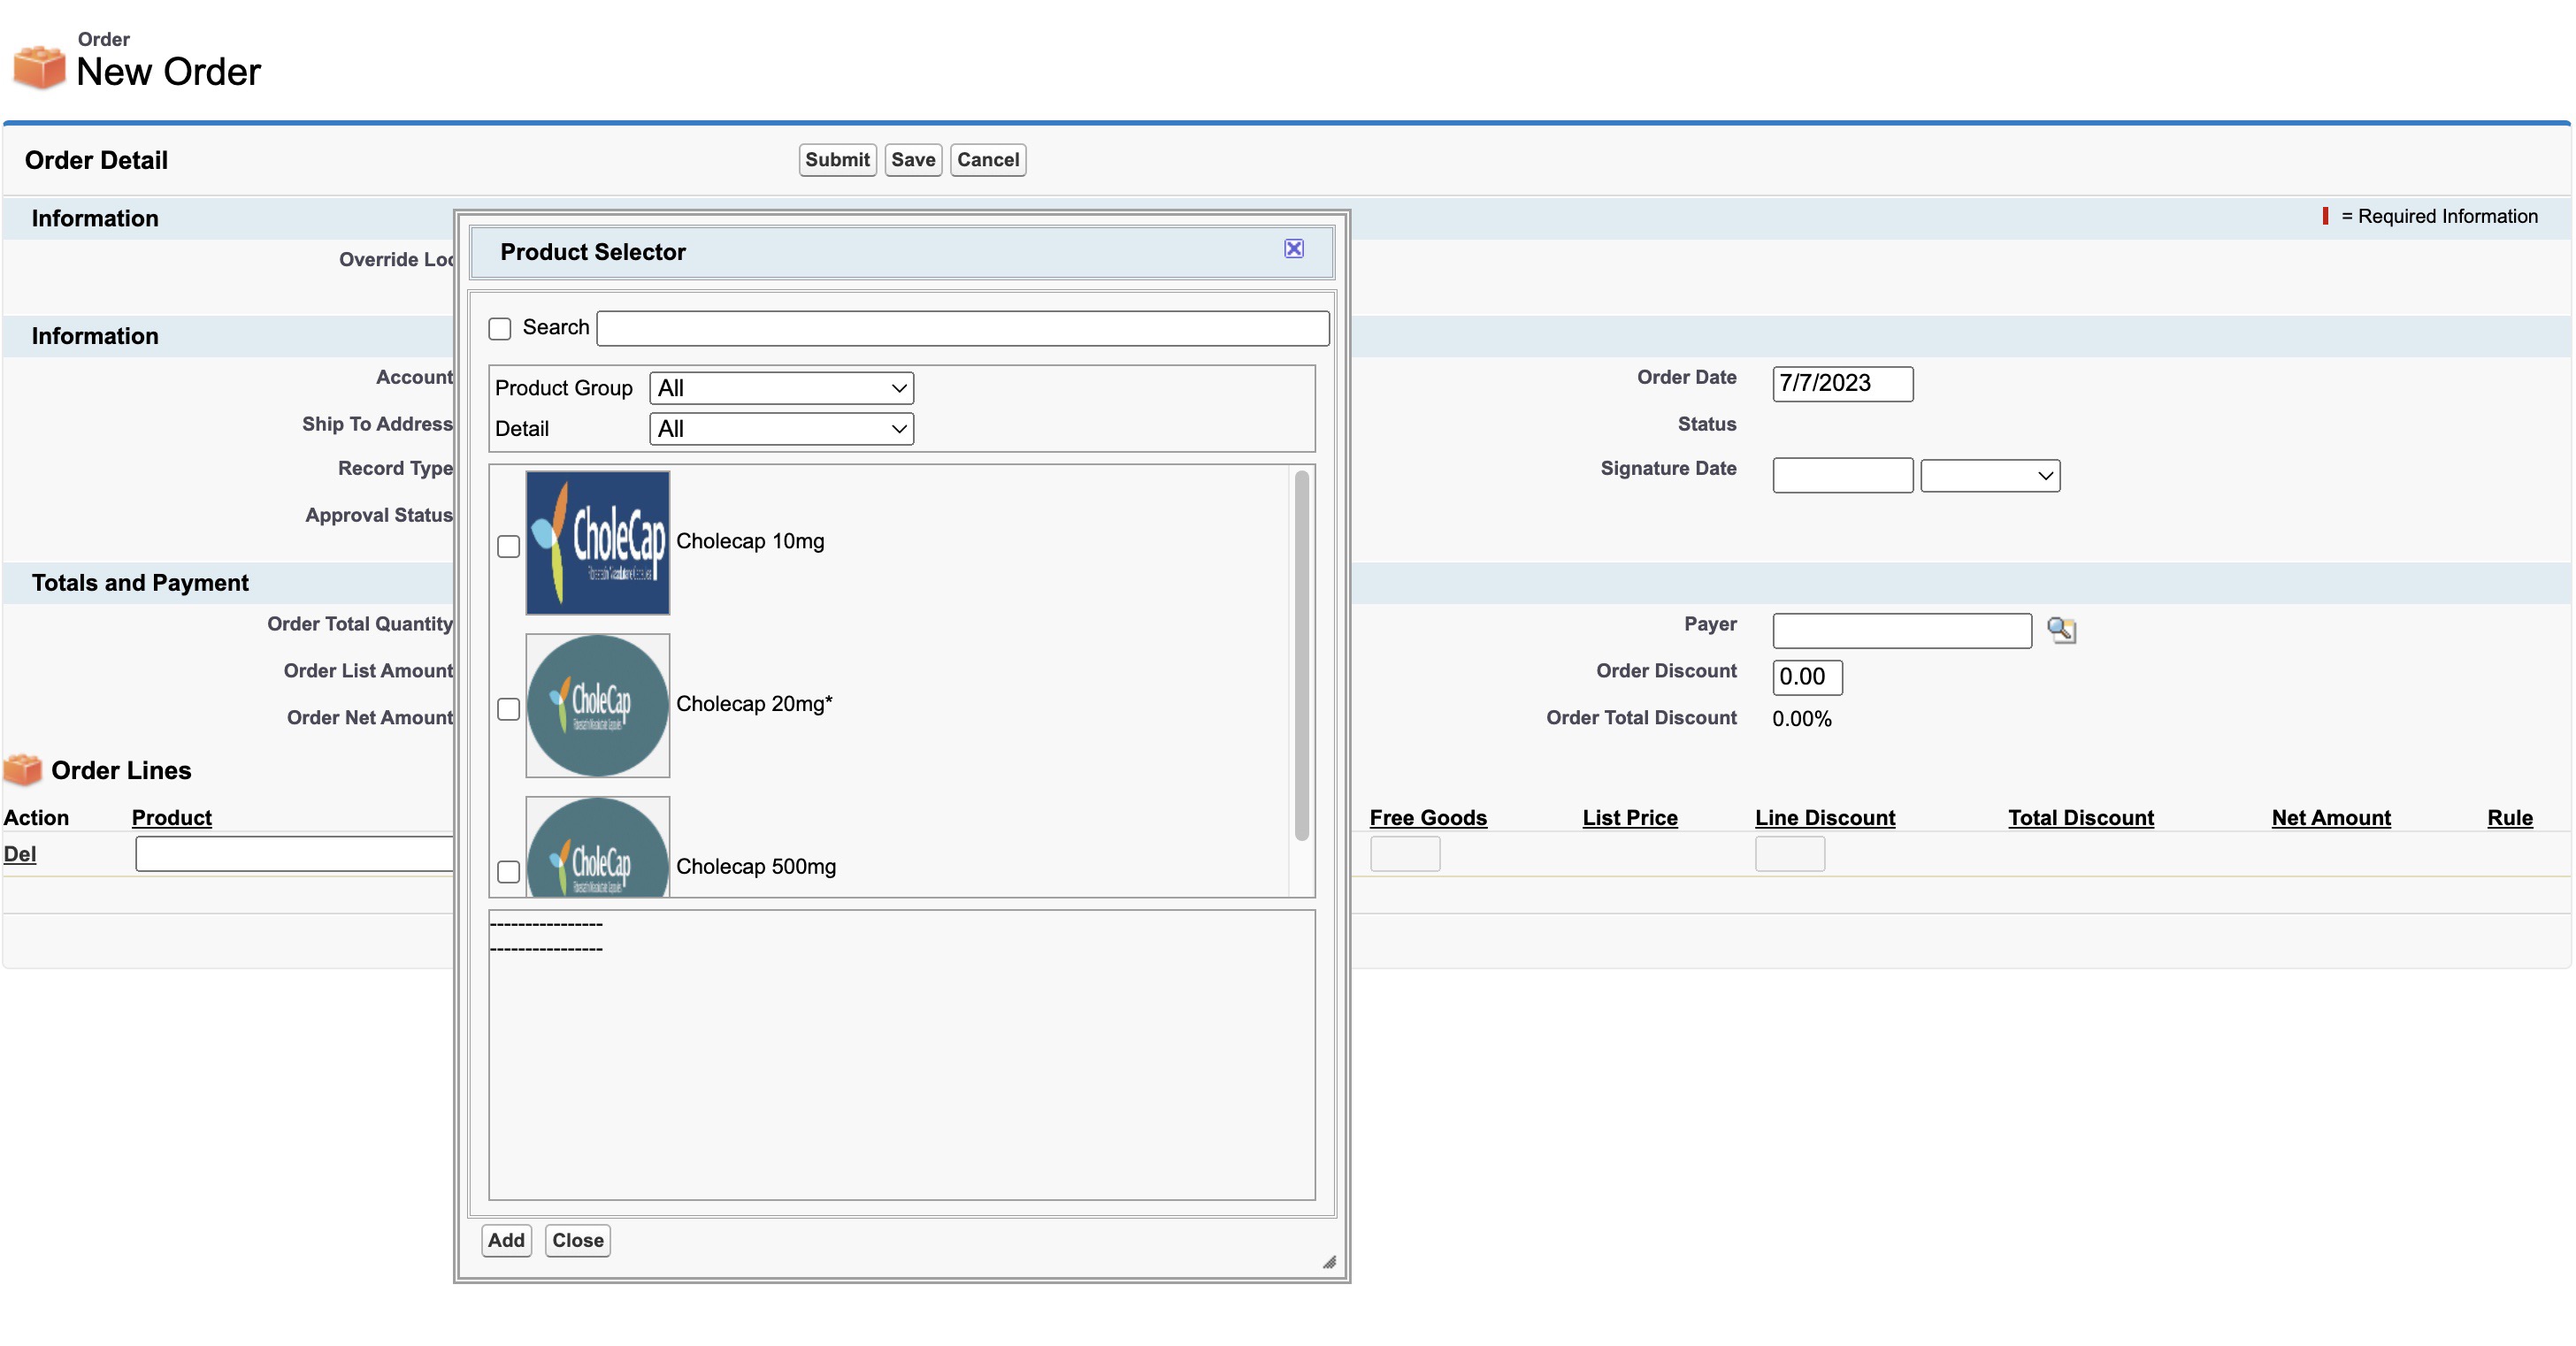Click the Cholecap 10mg product image

pos(597,542)
